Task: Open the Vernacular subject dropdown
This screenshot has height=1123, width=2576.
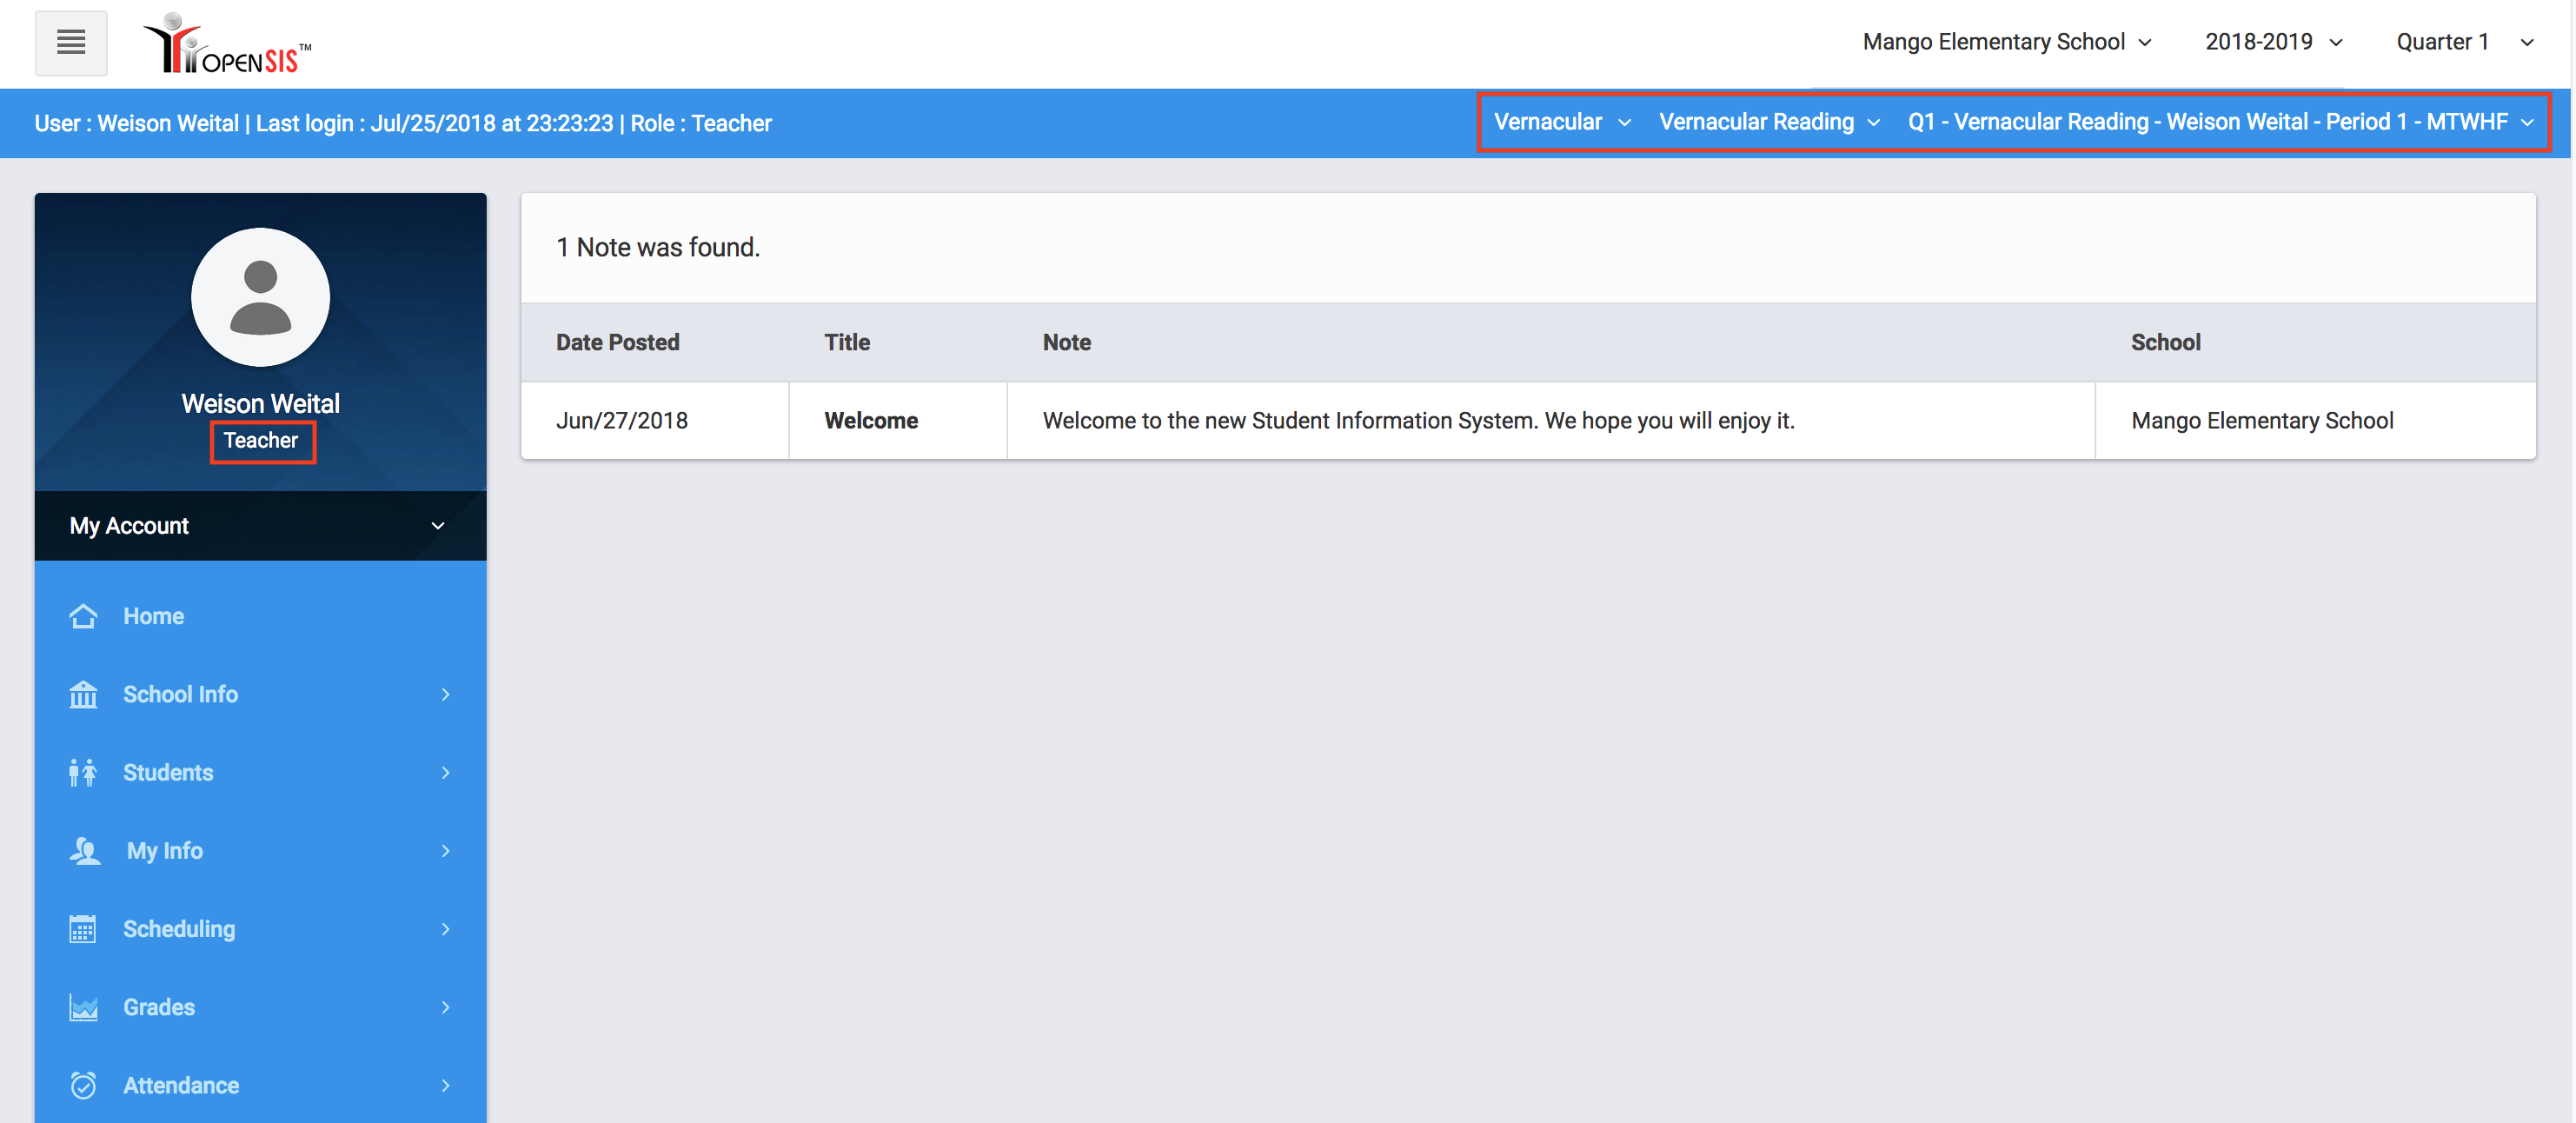Action: [1561, 122]
